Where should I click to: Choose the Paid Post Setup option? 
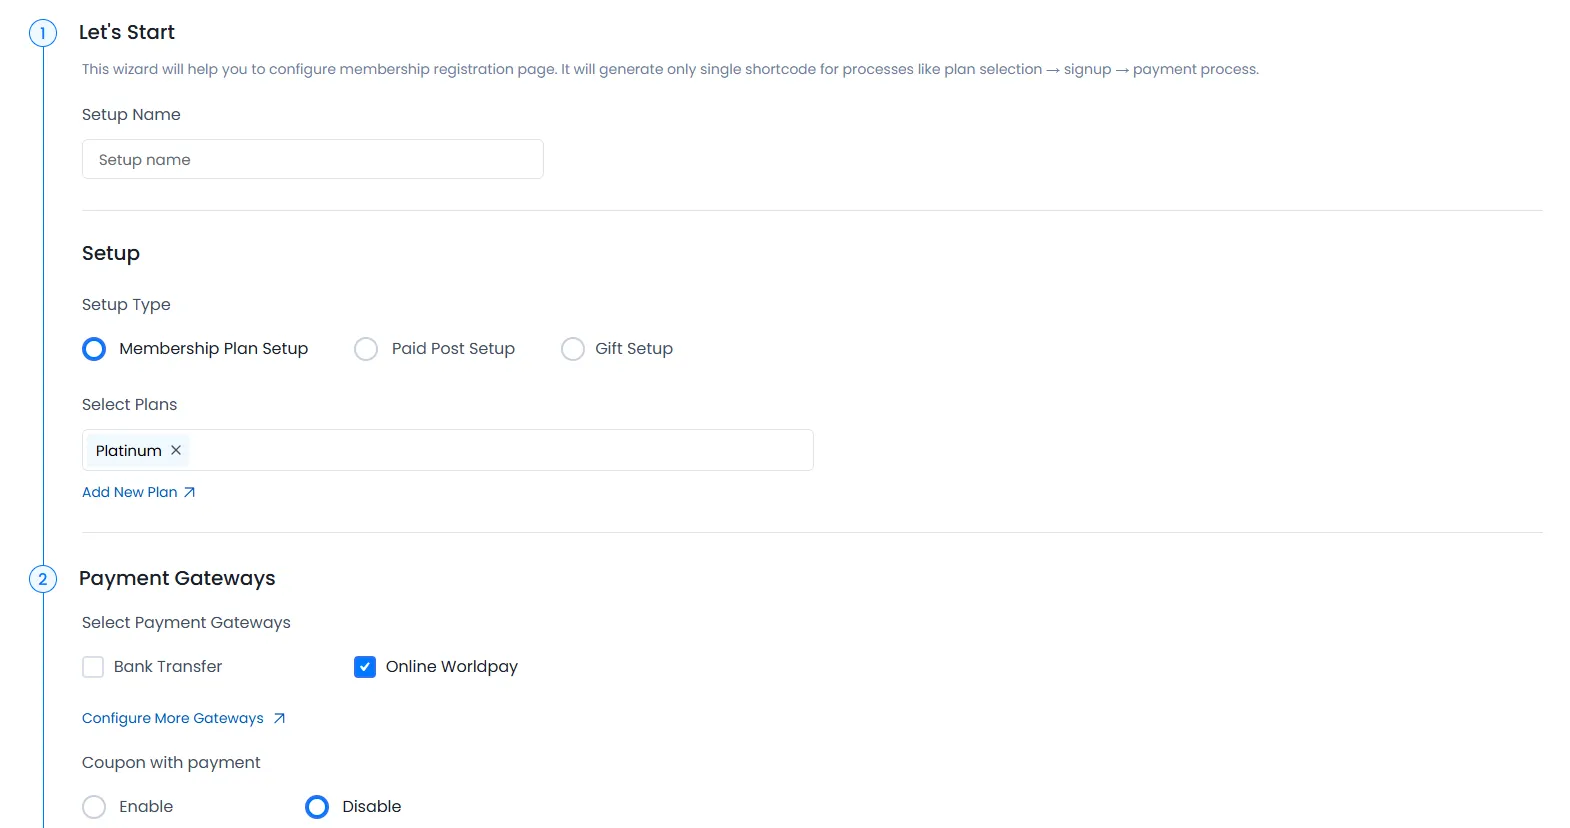(366, 349)
